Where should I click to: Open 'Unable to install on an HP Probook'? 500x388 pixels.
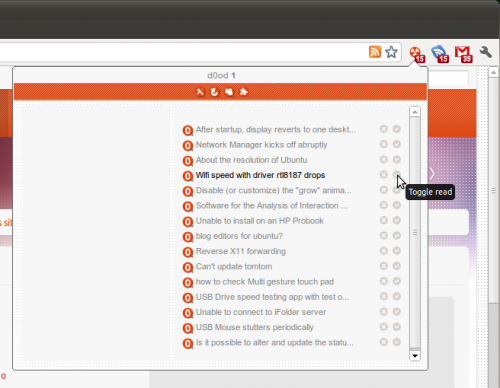260,221
